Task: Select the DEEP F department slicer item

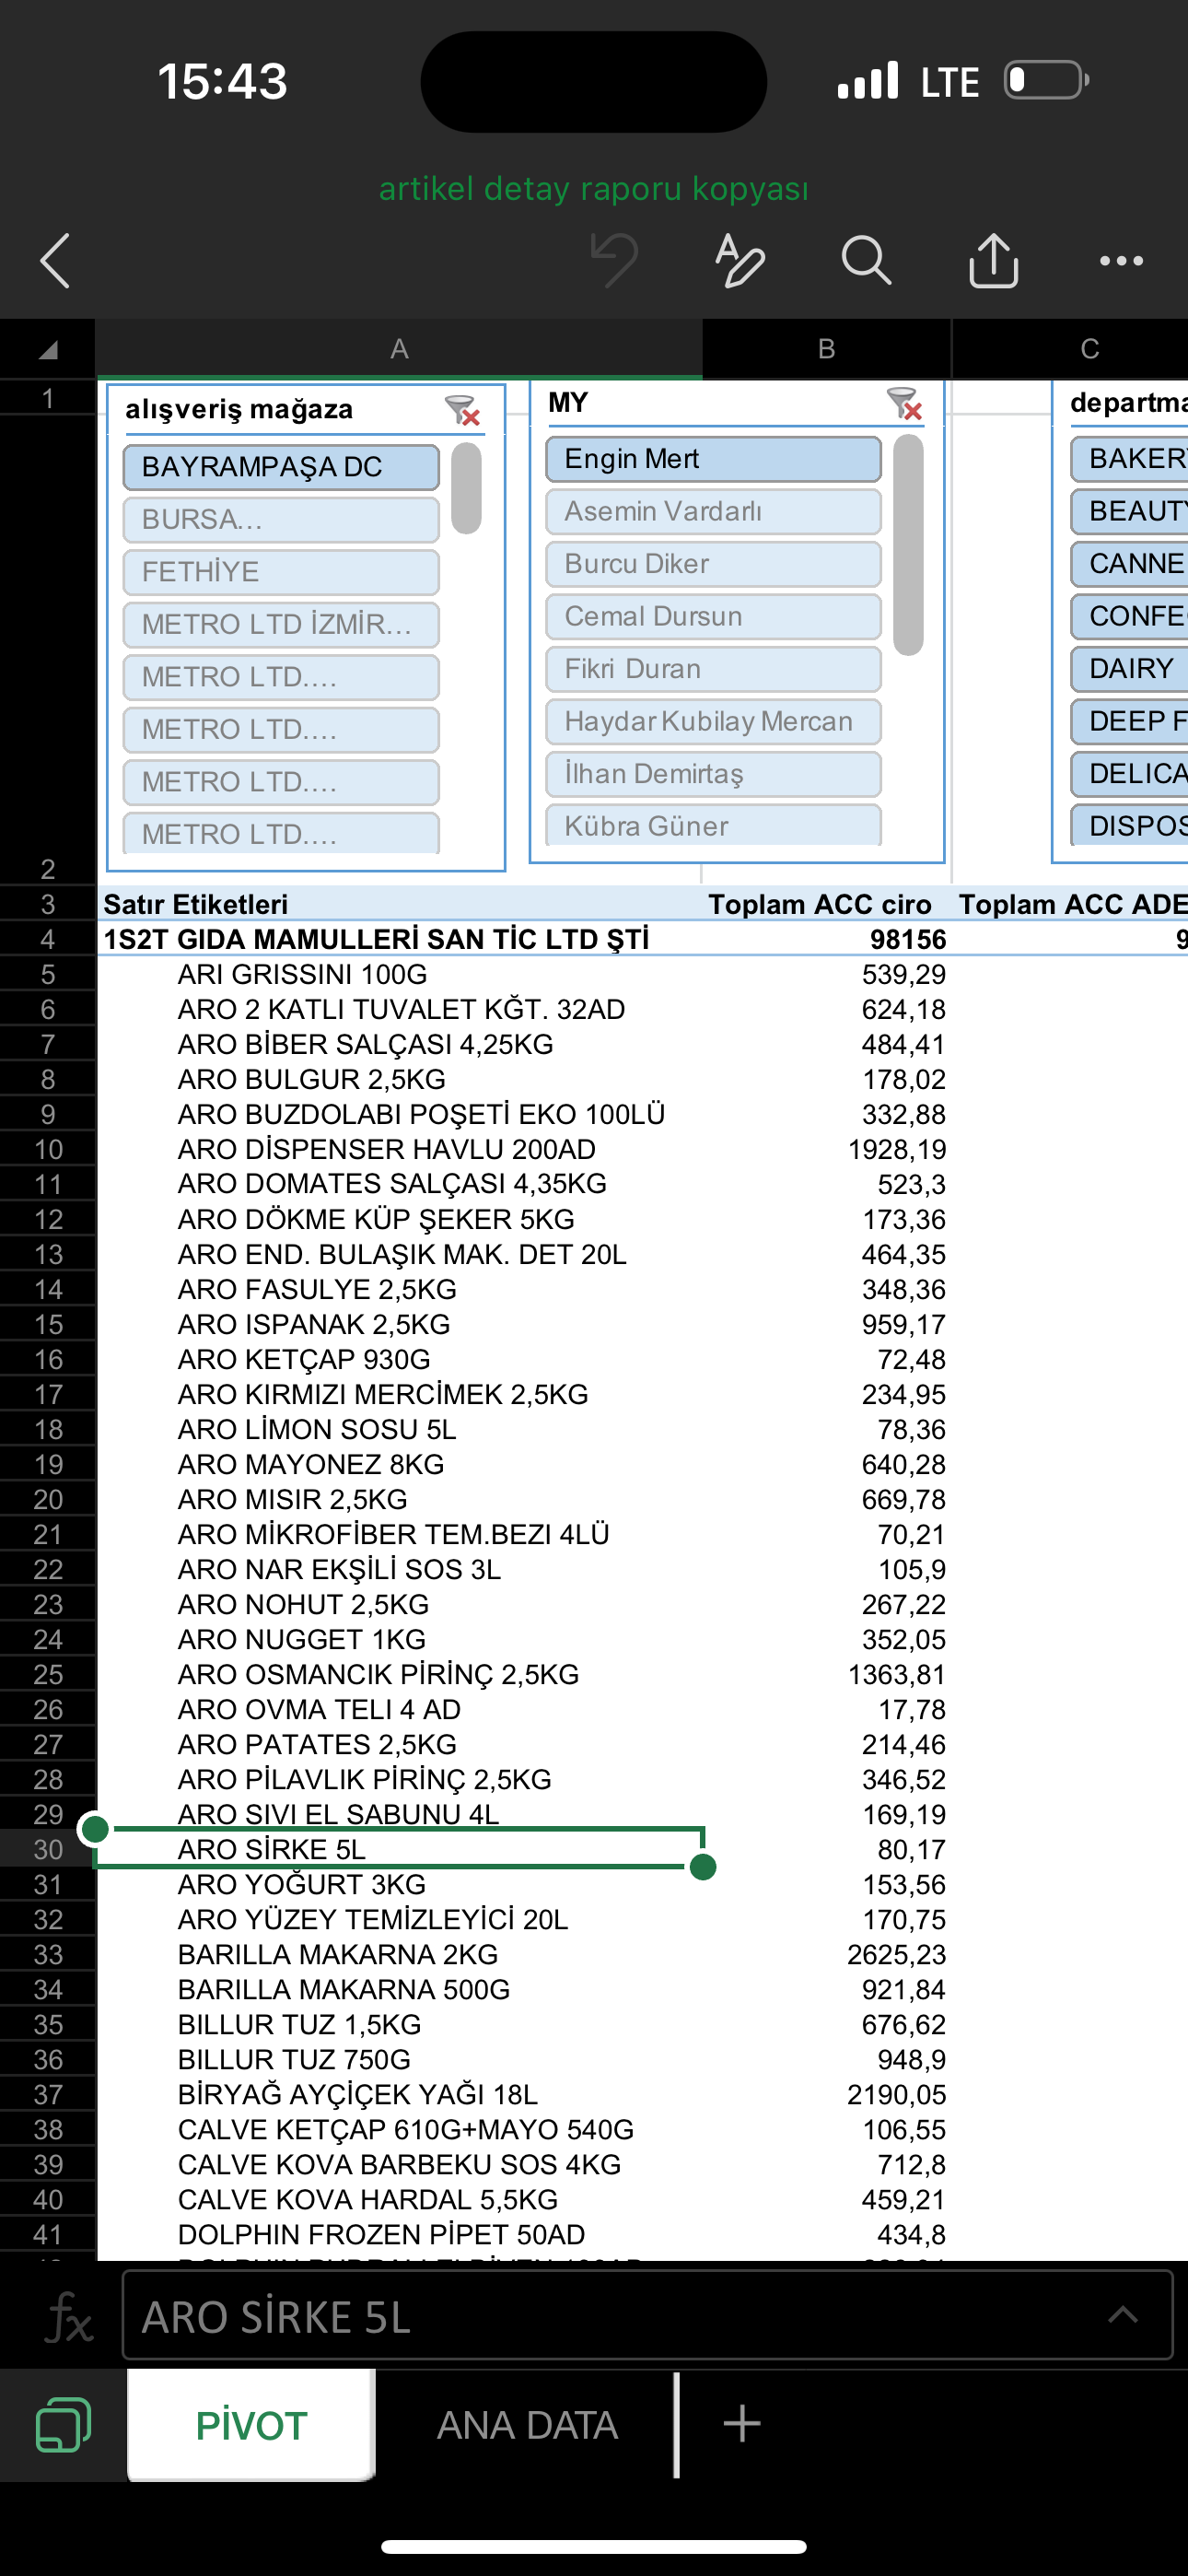Action: coord(1130,722)
